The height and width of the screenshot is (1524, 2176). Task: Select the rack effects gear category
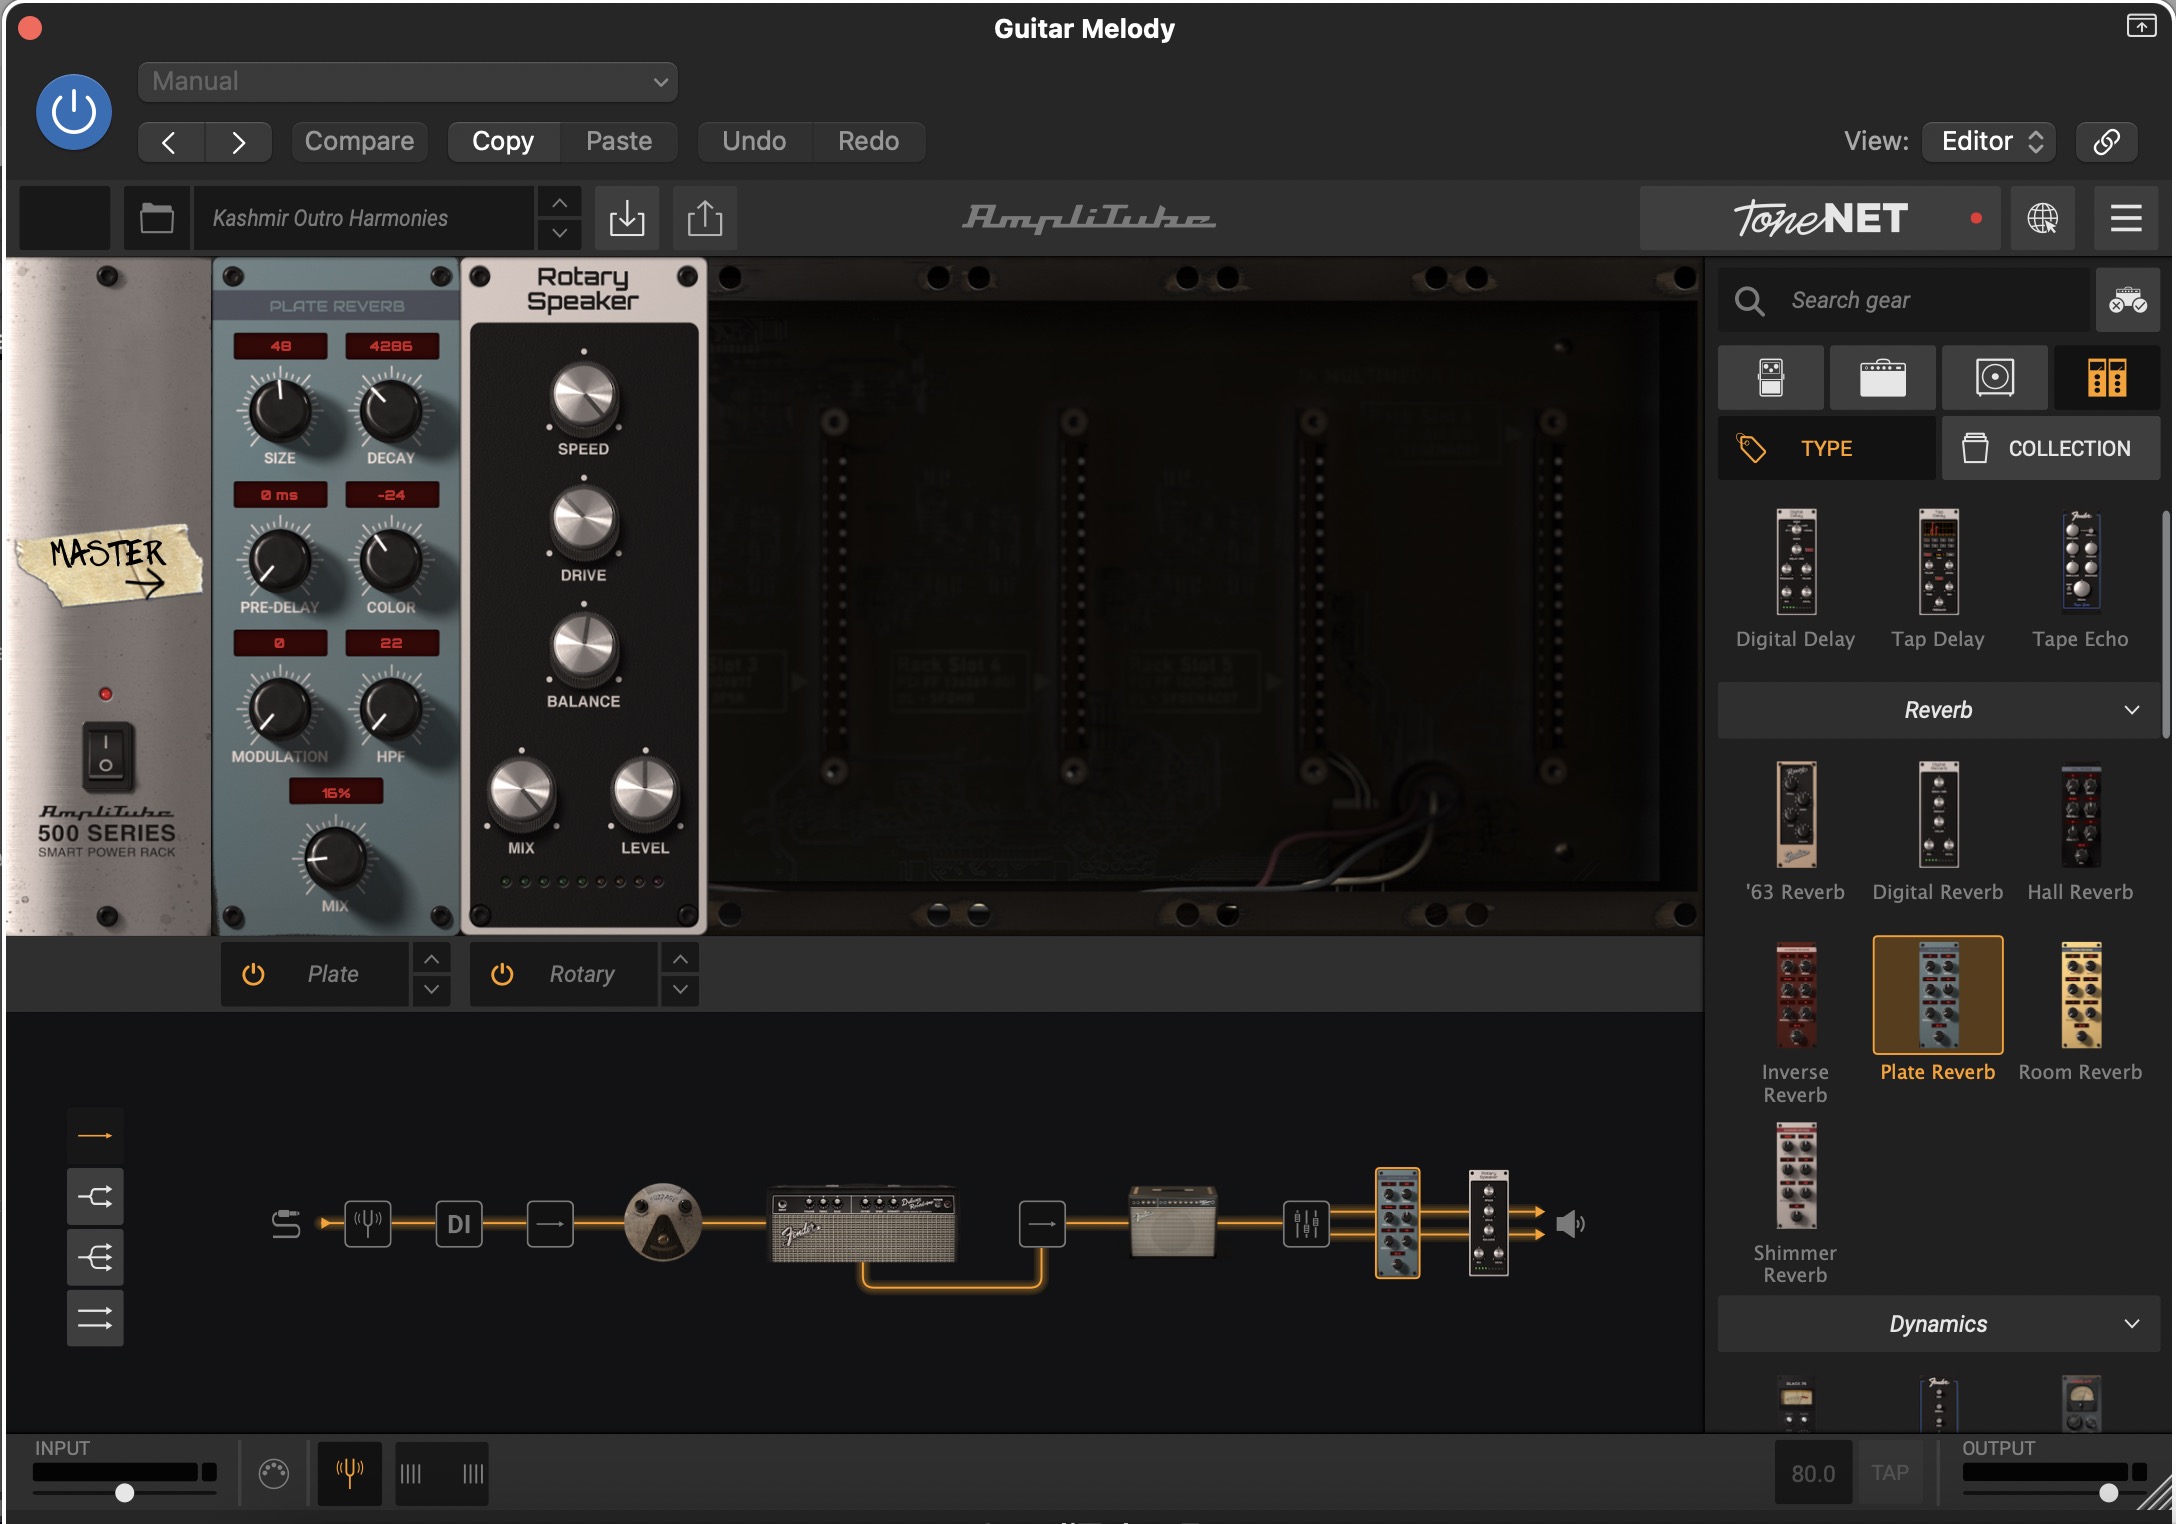2107,378
